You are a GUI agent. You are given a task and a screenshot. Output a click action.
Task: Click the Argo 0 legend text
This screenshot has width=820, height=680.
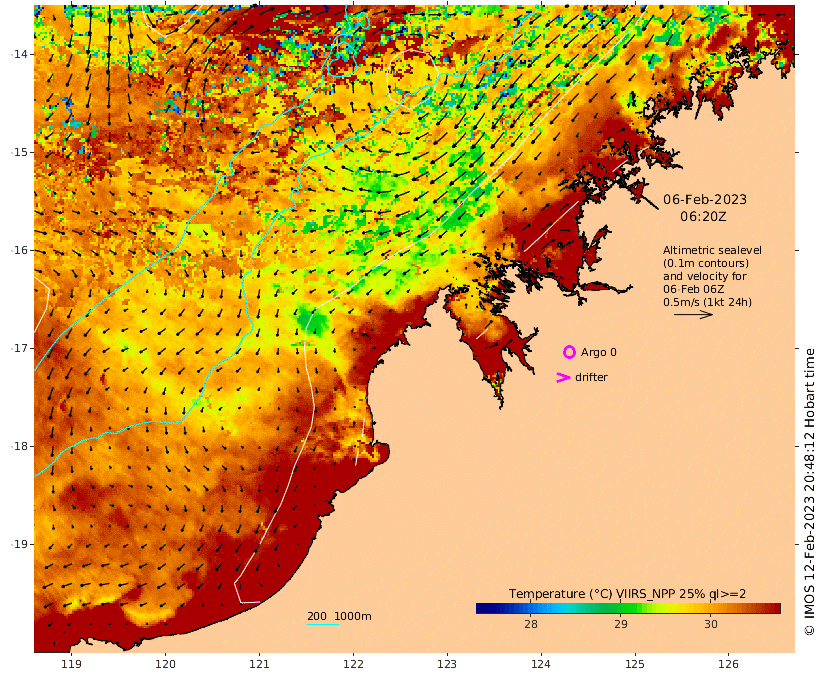tap(598, 353)
